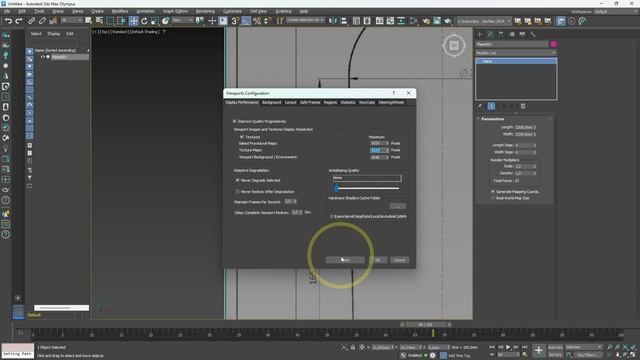
Task: Toggle Generate Mapping Coords checkbox
Action: 493,191
